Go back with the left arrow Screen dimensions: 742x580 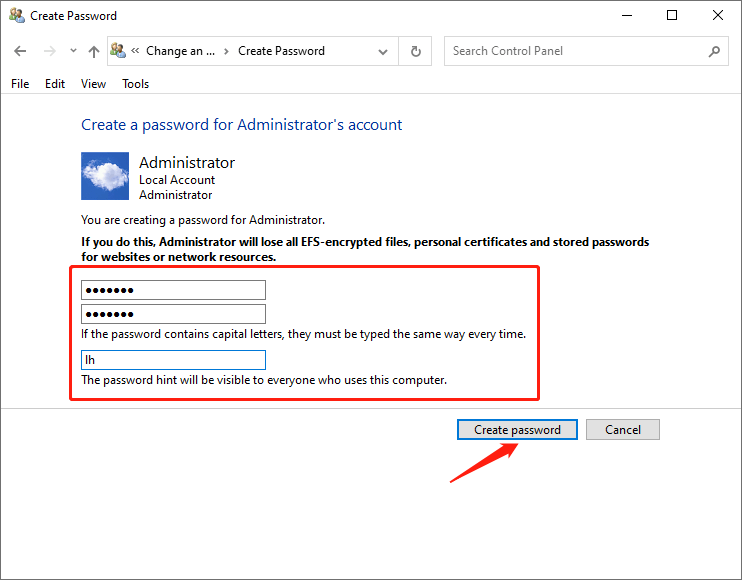[20, 51]
